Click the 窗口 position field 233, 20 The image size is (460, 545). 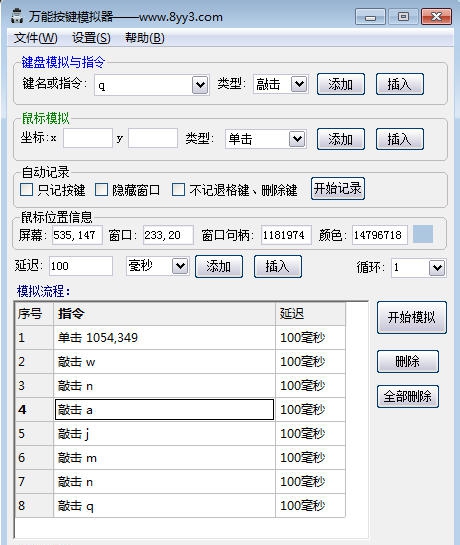168,235
